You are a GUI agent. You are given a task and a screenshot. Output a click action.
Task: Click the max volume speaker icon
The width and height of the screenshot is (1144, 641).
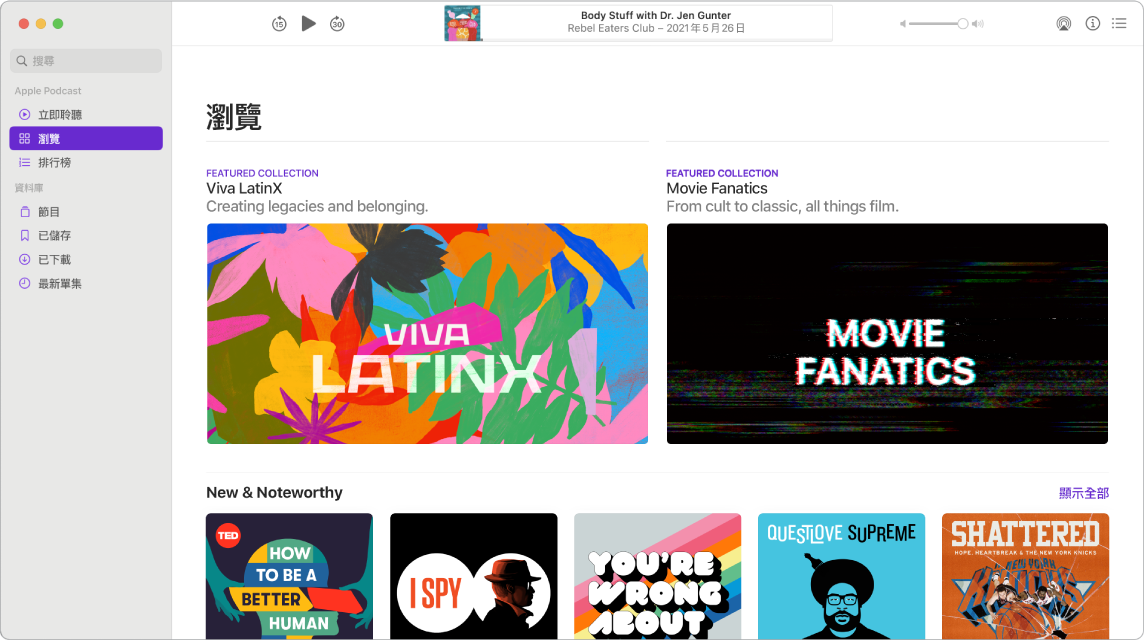pos(979,24)
